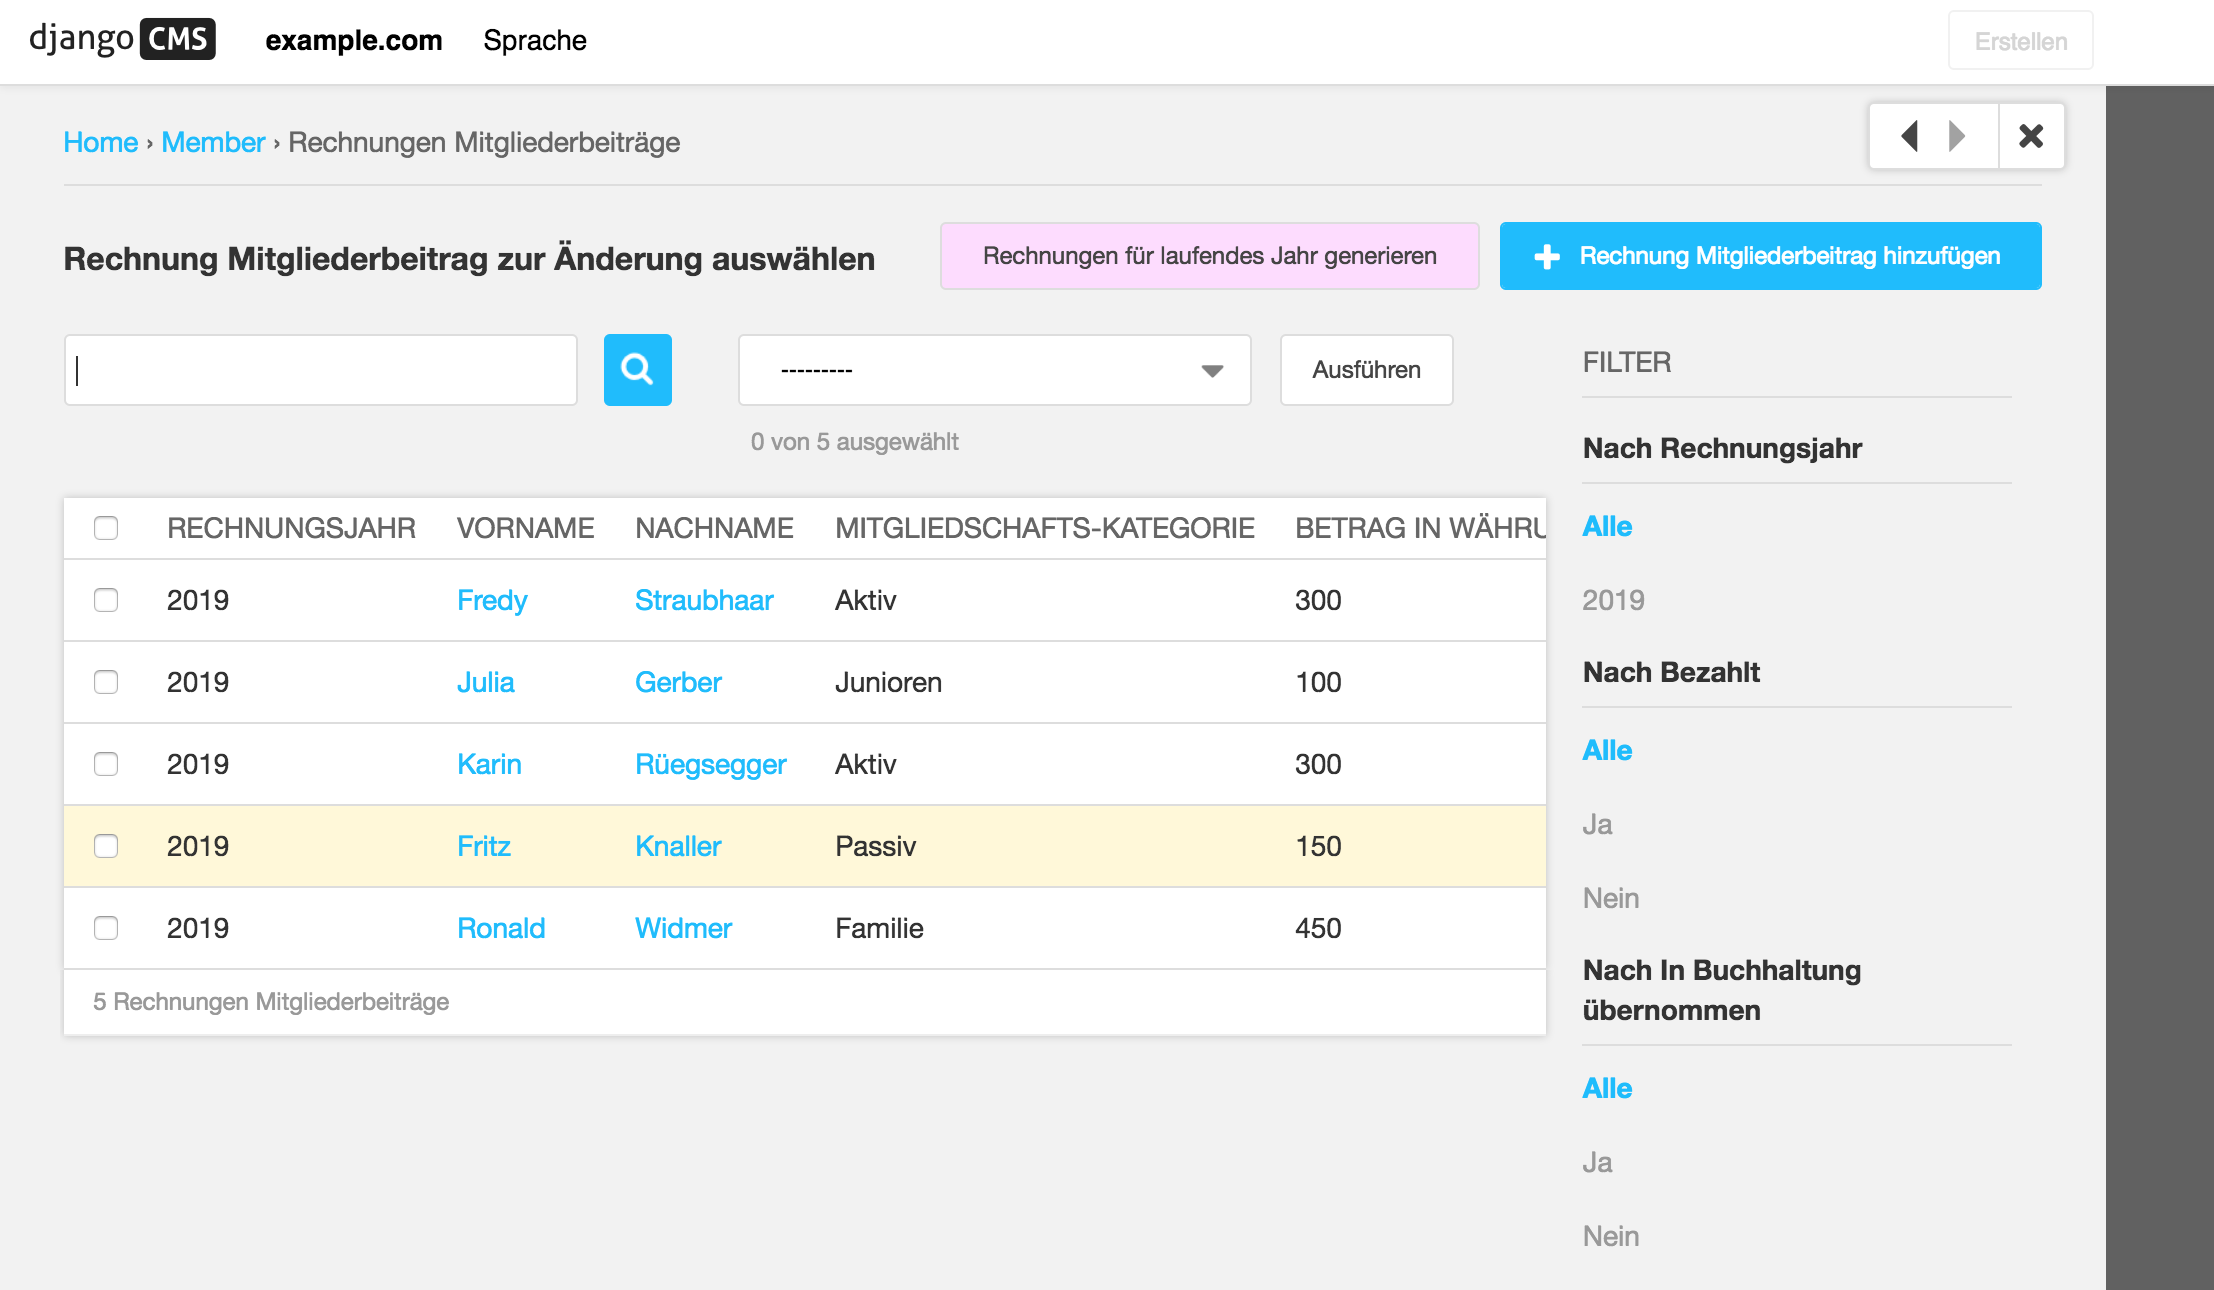Sort by Betrag in Währung column header
The width and height of the screenshot is (2214, 1290).
coord(1420,528)
